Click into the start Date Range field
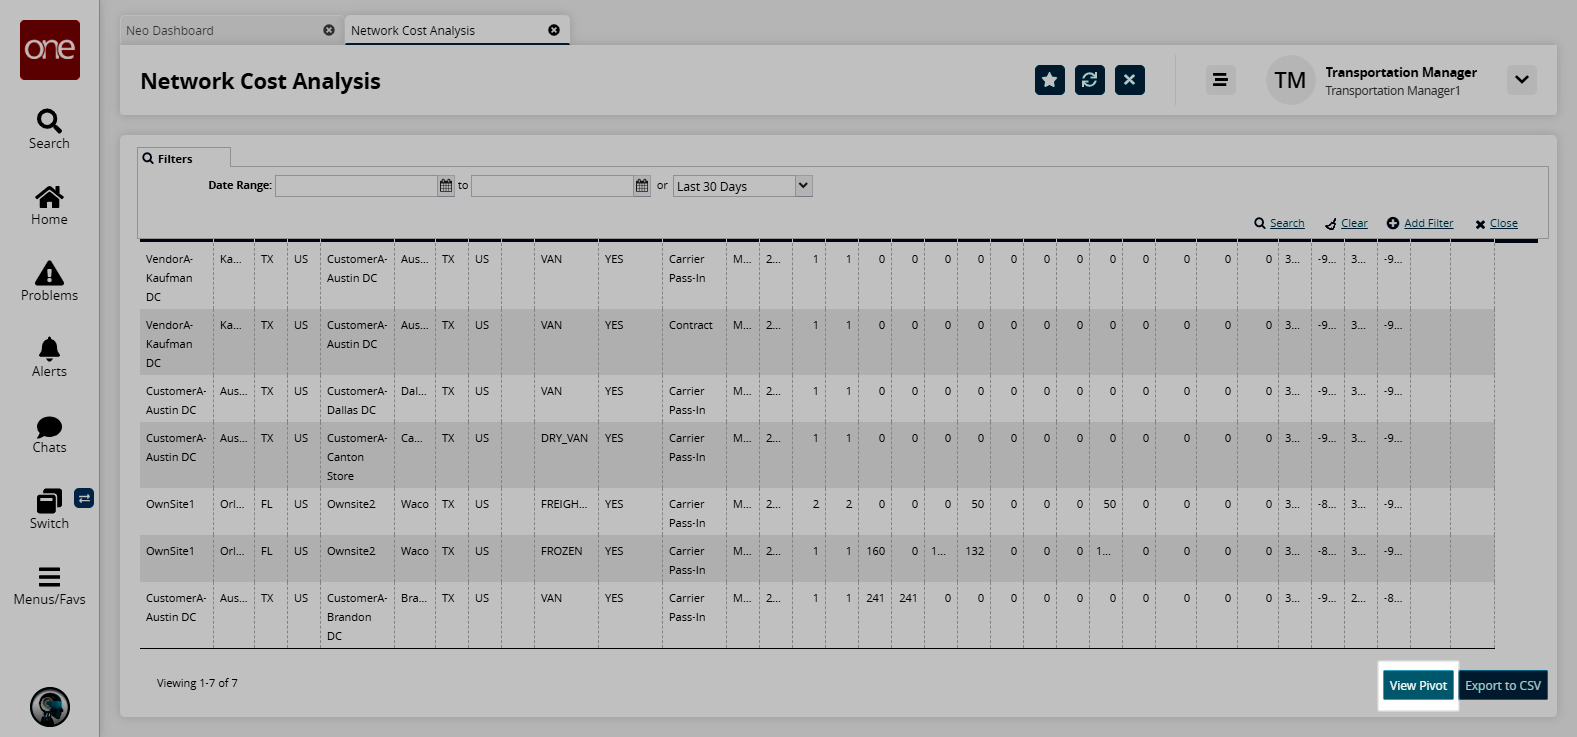 click(x=356, y=186)
